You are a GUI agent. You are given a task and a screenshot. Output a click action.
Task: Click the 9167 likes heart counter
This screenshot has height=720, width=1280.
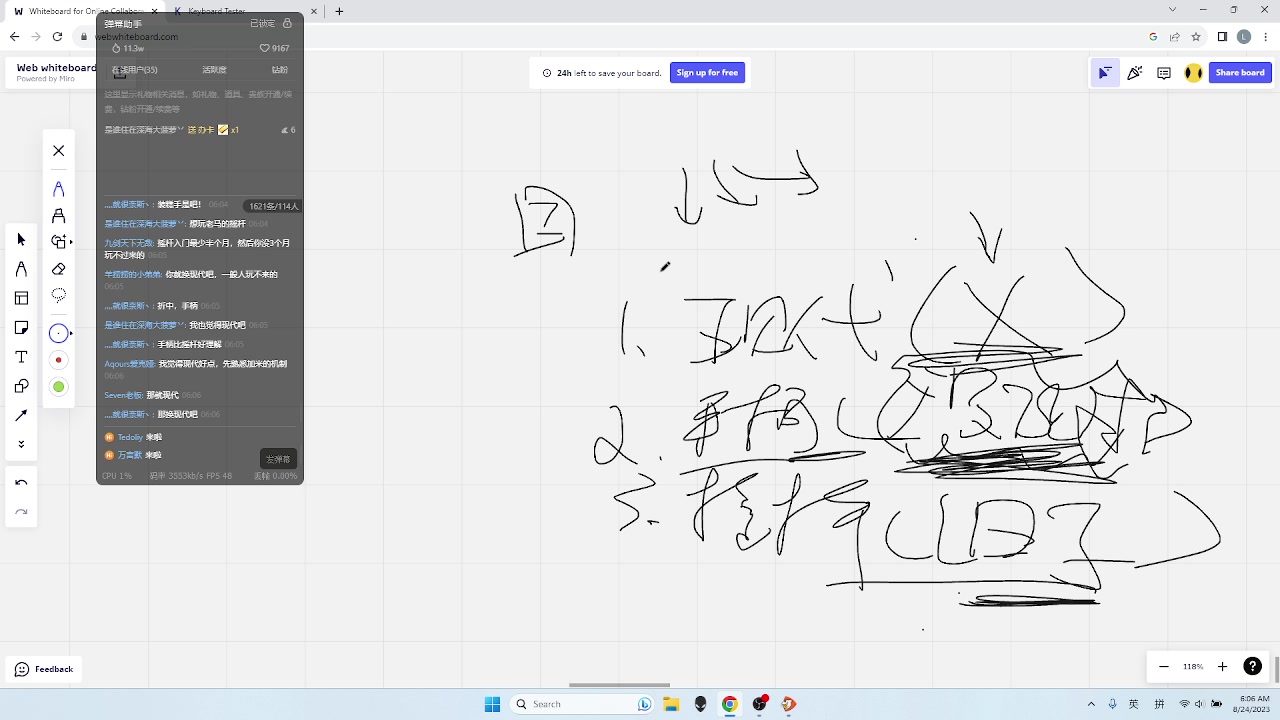point(275,48)
